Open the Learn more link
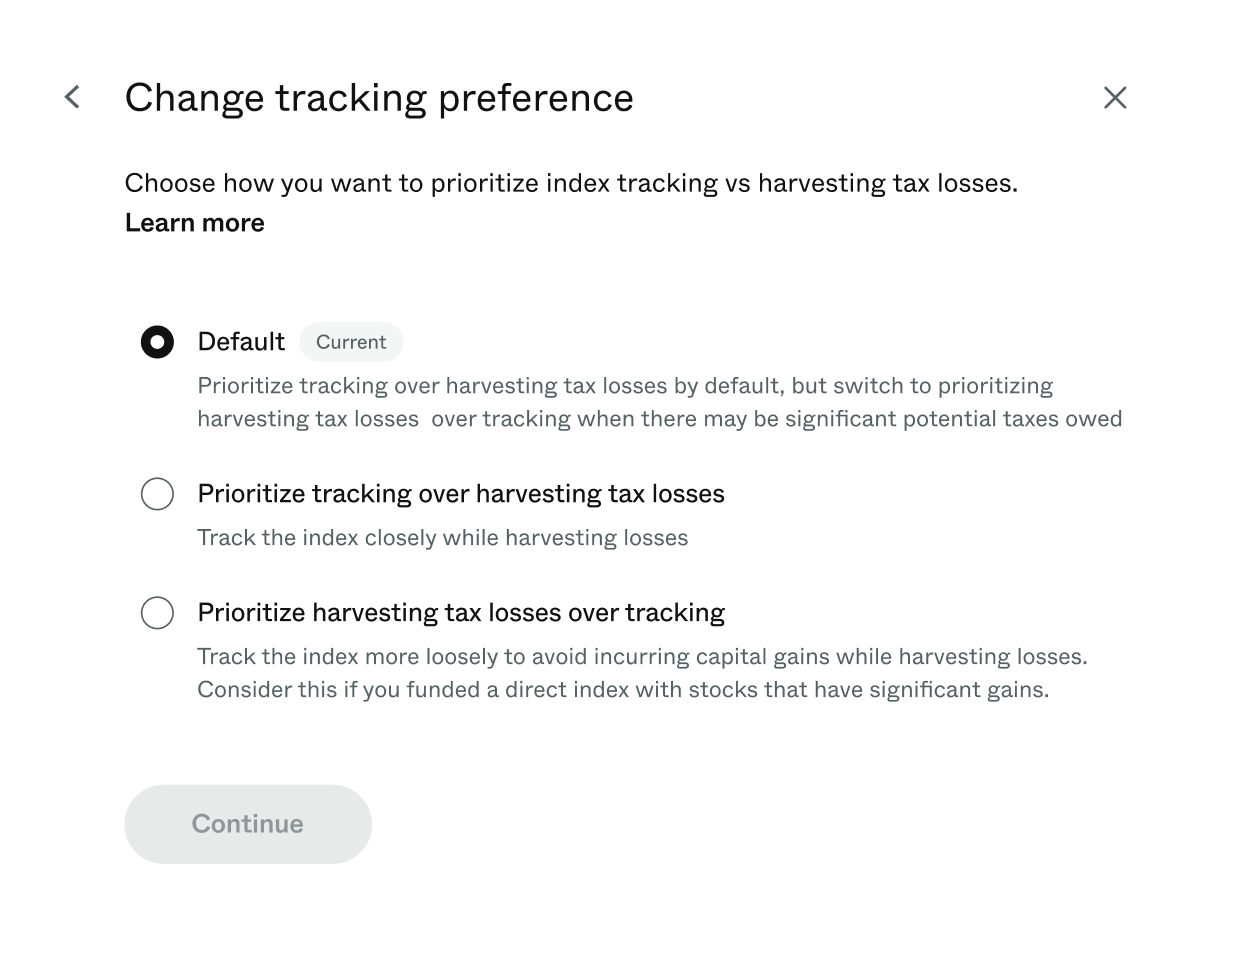 [x=194, y=222]
